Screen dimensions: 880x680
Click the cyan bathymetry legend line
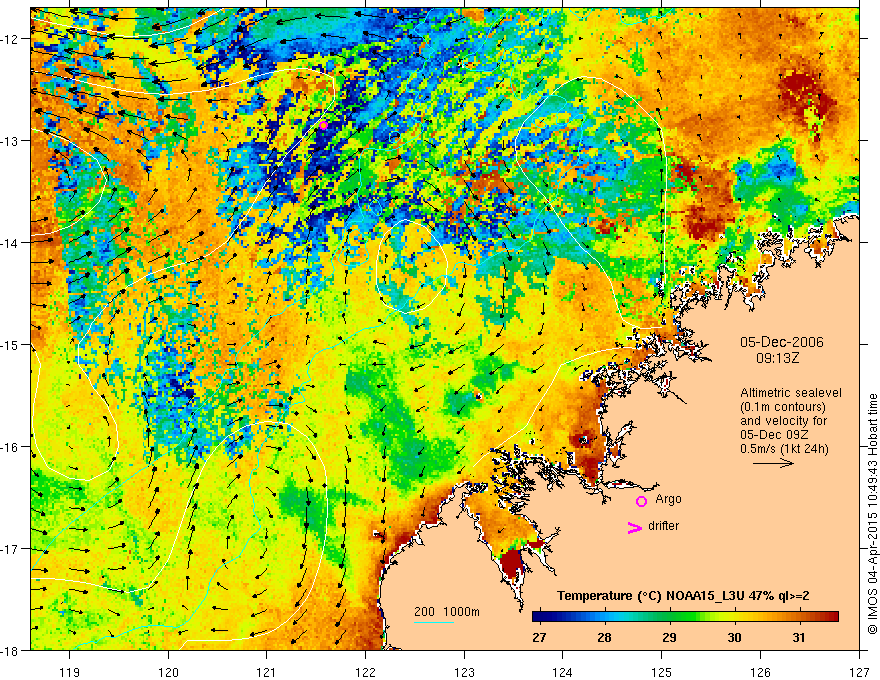tap(434, 622)
